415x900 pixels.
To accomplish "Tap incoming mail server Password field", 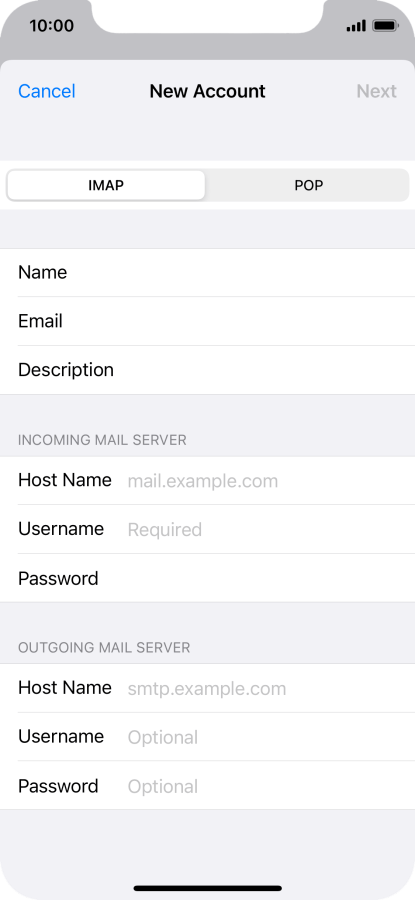I will point(207,578).
